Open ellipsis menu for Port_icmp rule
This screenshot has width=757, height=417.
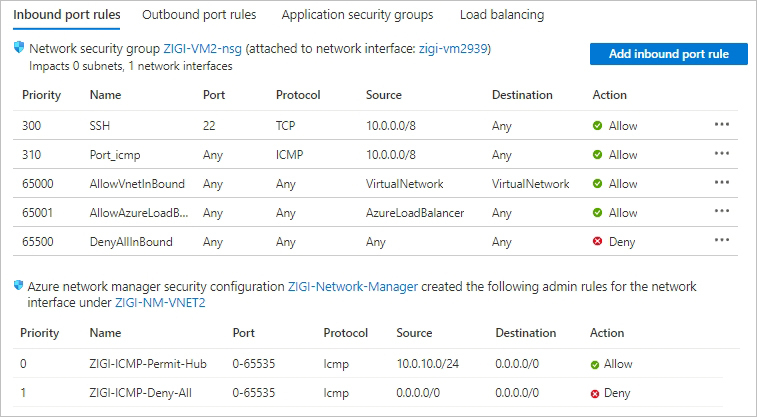(722, 154)
